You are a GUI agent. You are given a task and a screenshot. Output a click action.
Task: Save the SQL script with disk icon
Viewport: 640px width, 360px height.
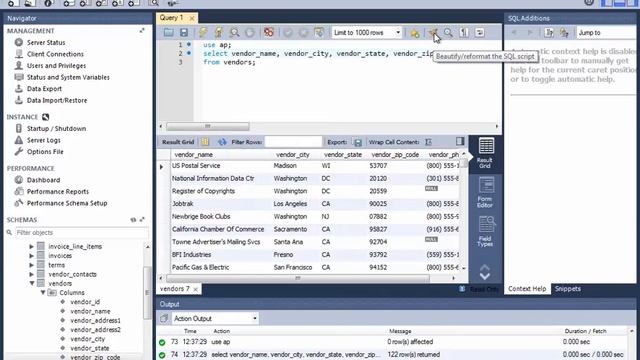184,32
